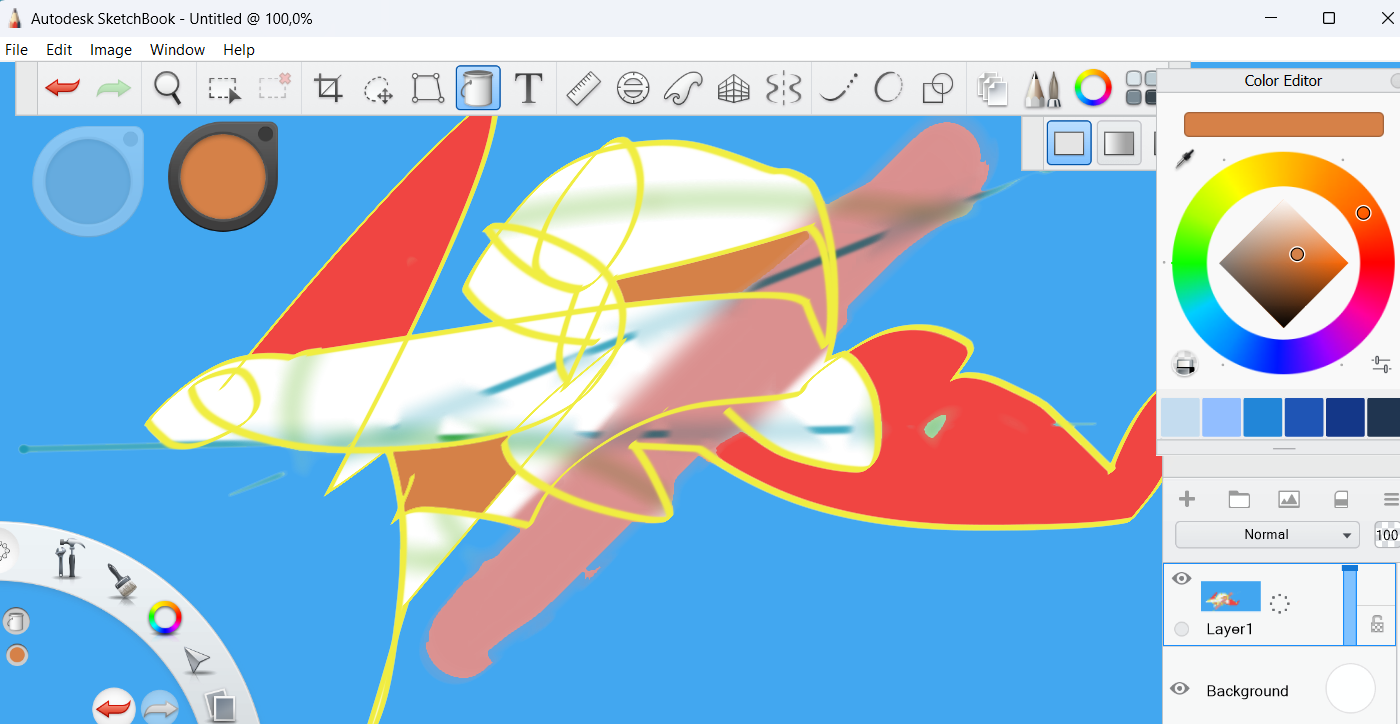This screenshot has width=1400, height=724.
Task: Open the Image menu
Action: tap(110, 49)
